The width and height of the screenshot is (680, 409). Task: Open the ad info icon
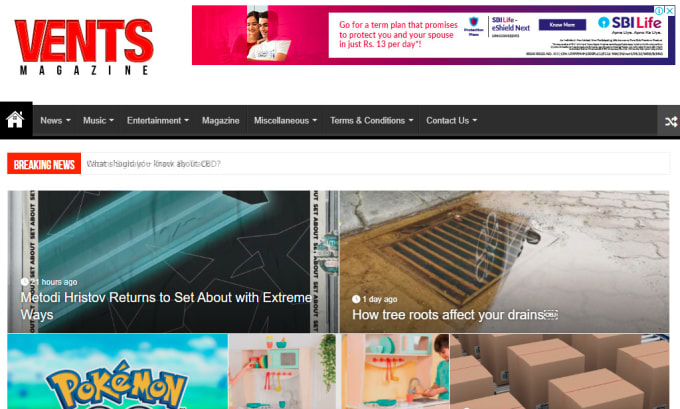coord(659,11)
